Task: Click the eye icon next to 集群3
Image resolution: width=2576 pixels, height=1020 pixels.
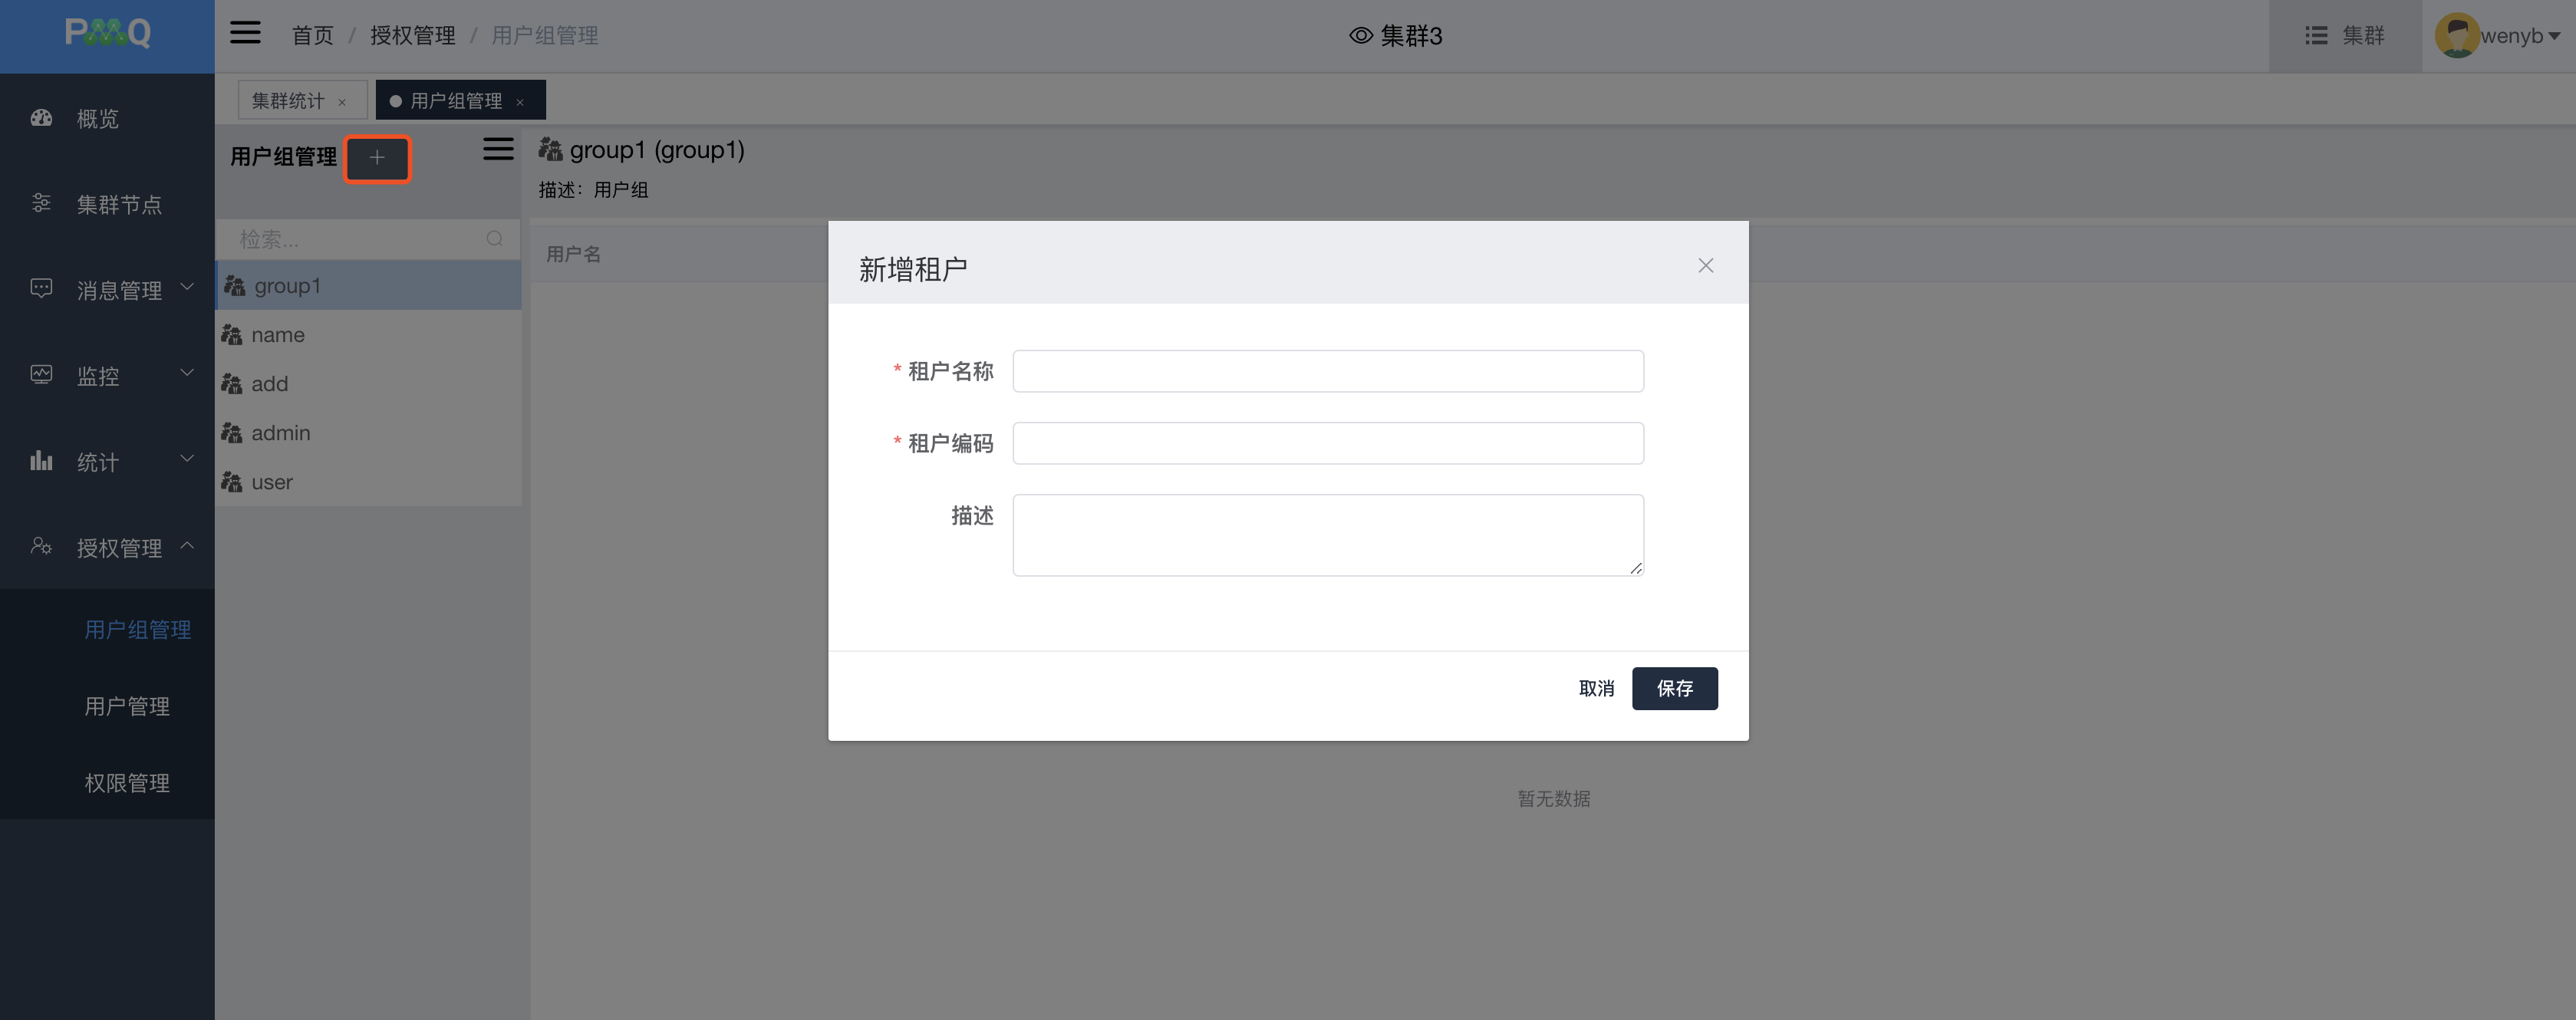Action: click(1360, 36)
